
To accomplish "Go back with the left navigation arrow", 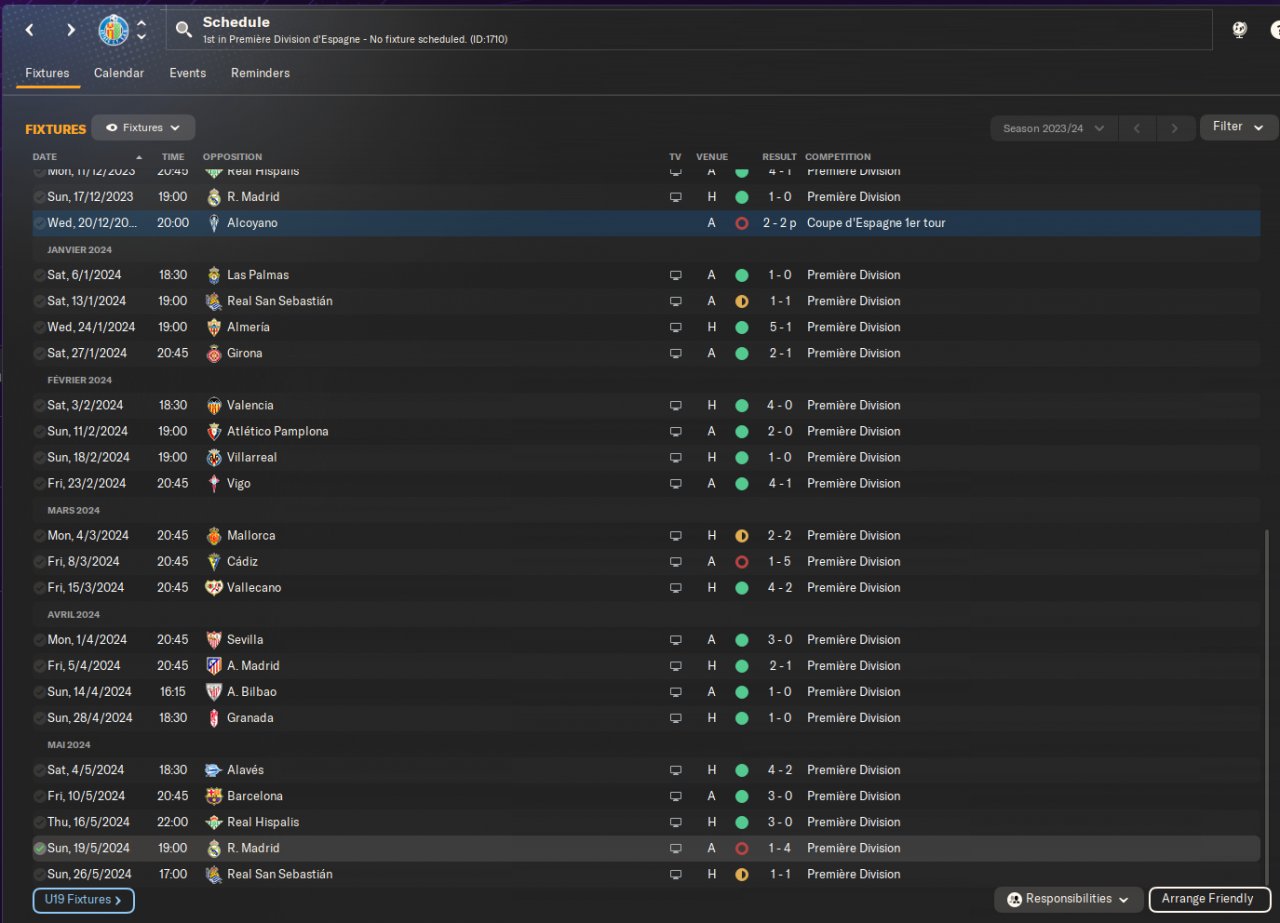I will (x=29, y=30).
